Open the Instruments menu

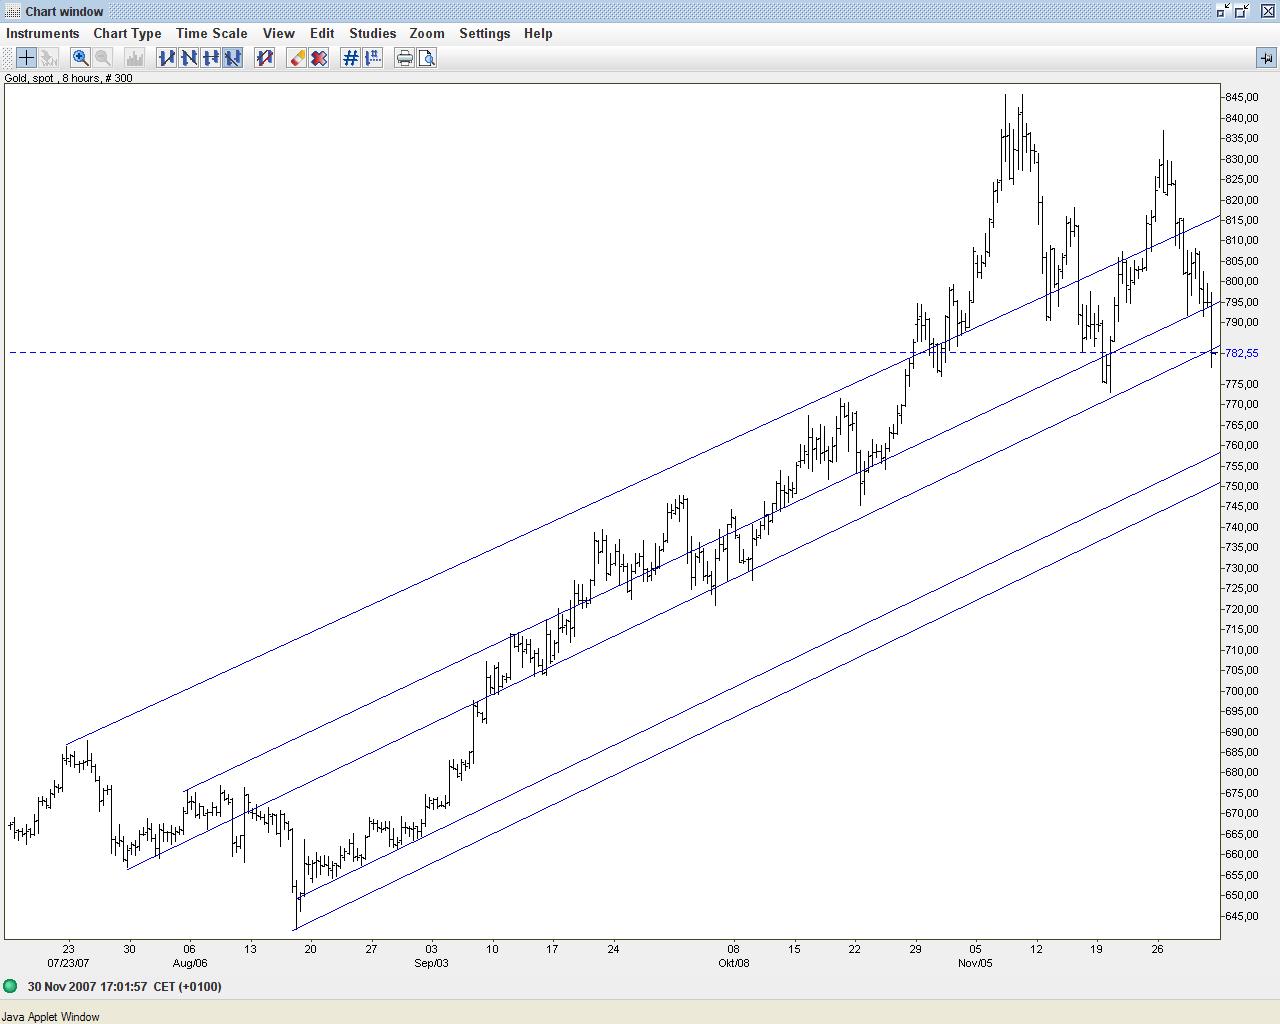[42, 33]
